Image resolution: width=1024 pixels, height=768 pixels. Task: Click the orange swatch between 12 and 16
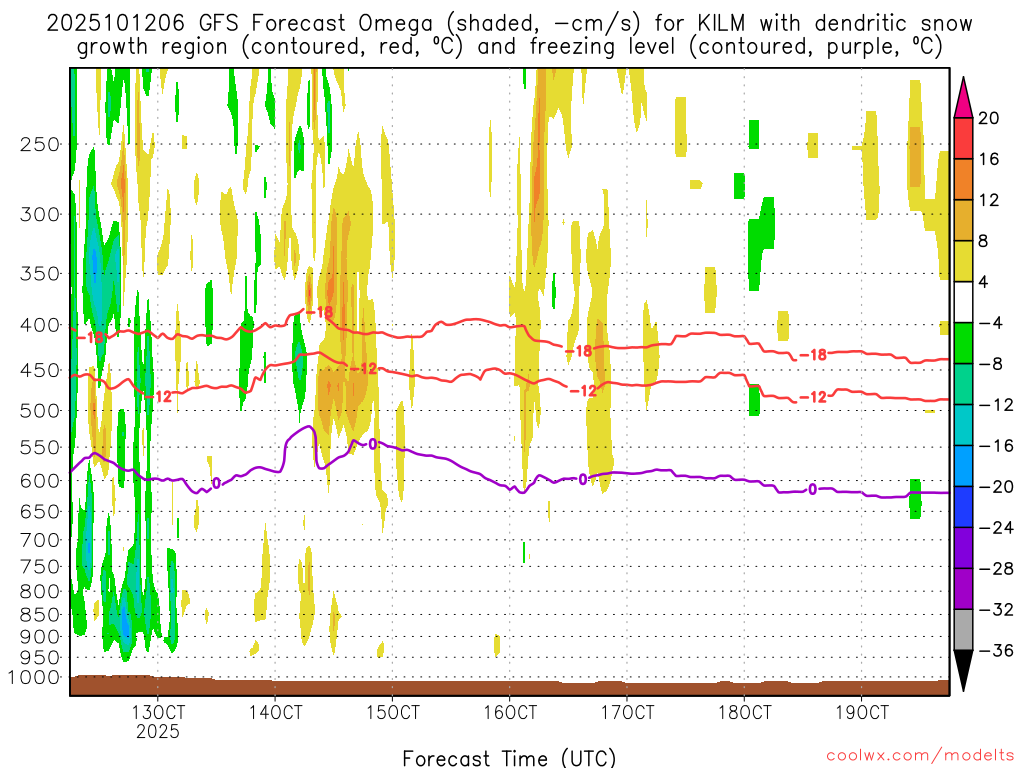pos(963,179)
